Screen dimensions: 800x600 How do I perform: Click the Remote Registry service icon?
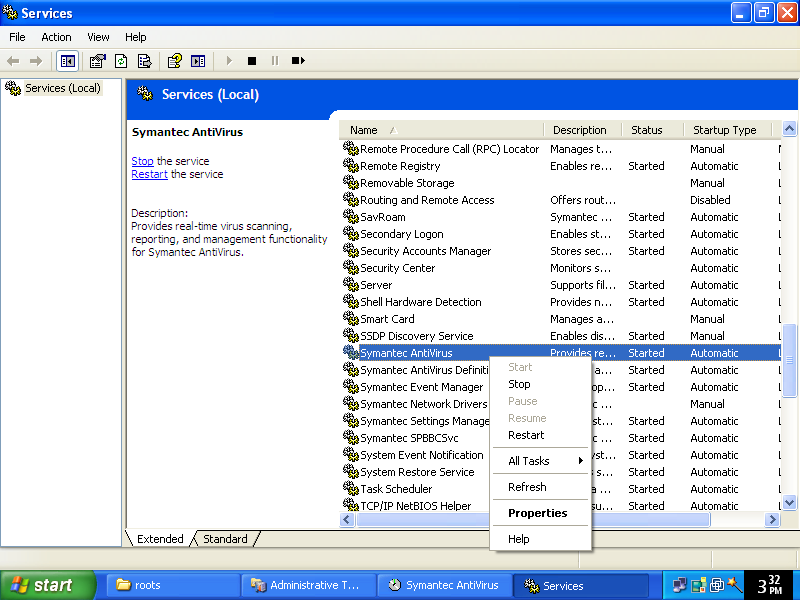coord(351,166)
